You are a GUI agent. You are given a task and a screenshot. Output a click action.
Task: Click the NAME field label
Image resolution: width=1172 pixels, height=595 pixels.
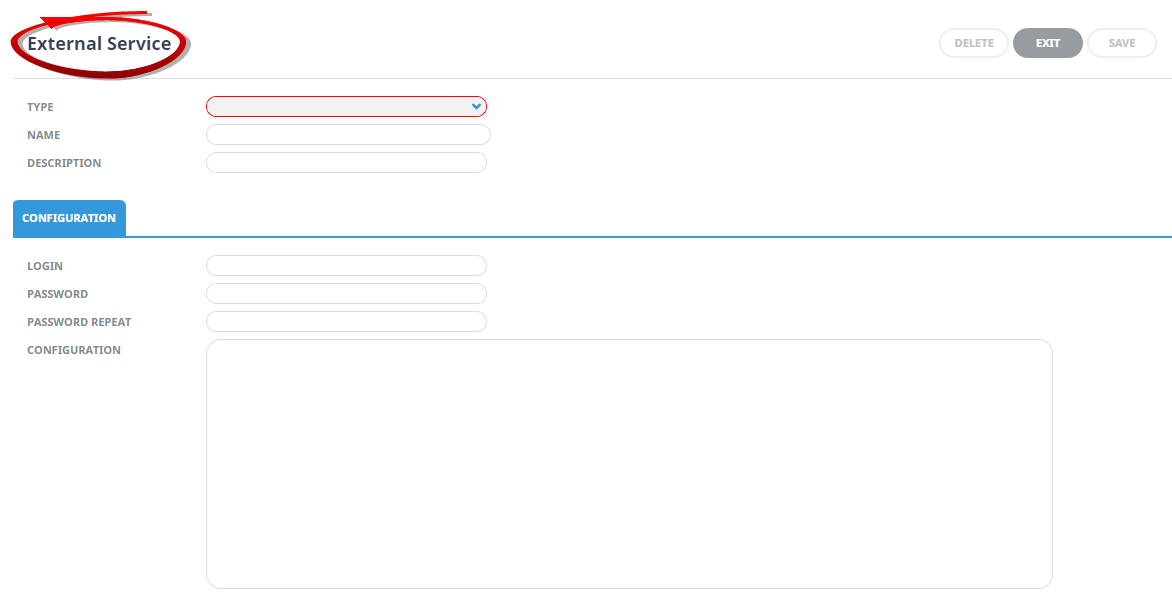coord(43,135)
